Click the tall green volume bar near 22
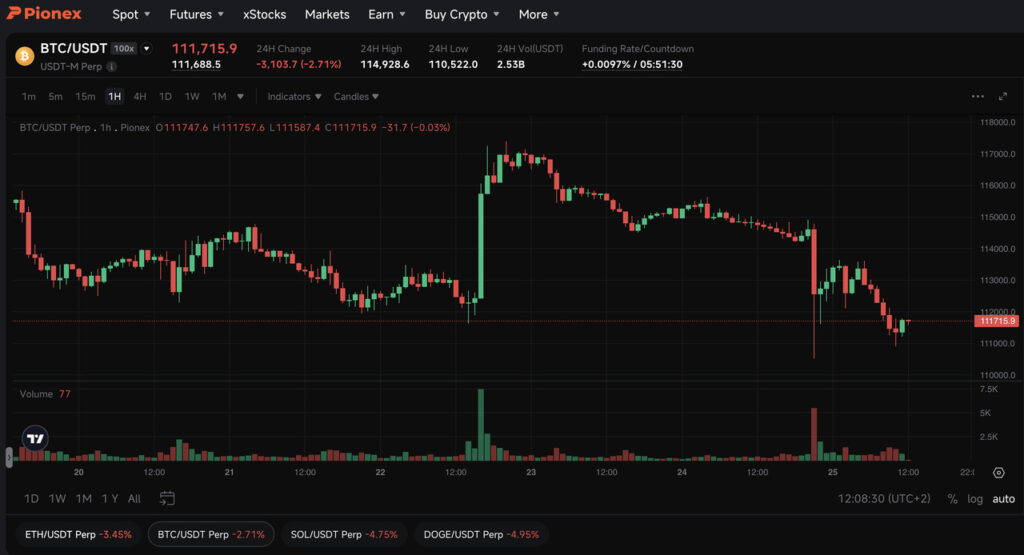This screenshot has height=555, width=1024. pyautogui.click(x=481, y=425)
